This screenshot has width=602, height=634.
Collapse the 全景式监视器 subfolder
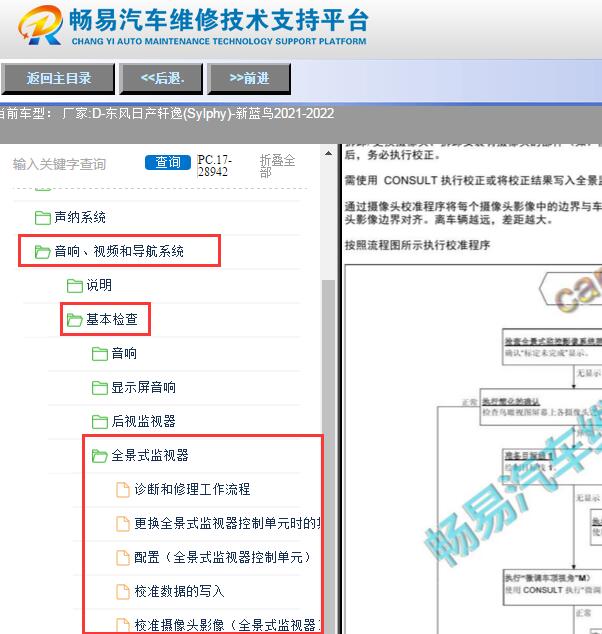tap(150, 455)
